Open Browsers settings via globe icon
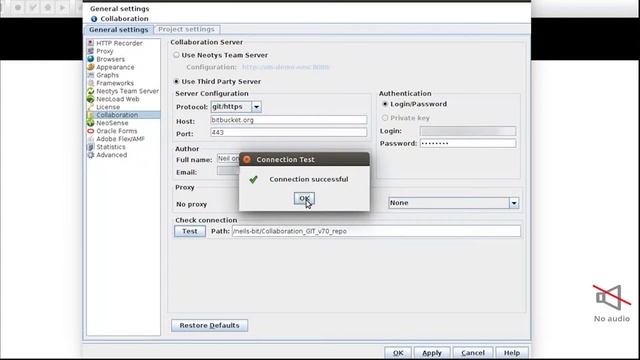 click(91, 59)
